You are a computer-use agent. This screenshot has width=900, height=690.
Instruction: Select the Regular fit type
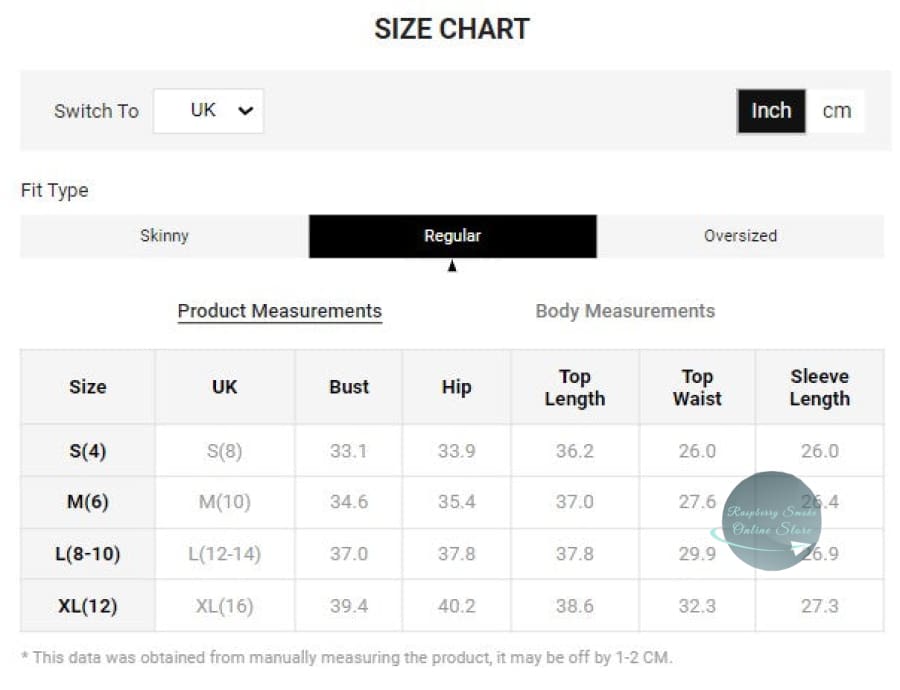point(452,236)
